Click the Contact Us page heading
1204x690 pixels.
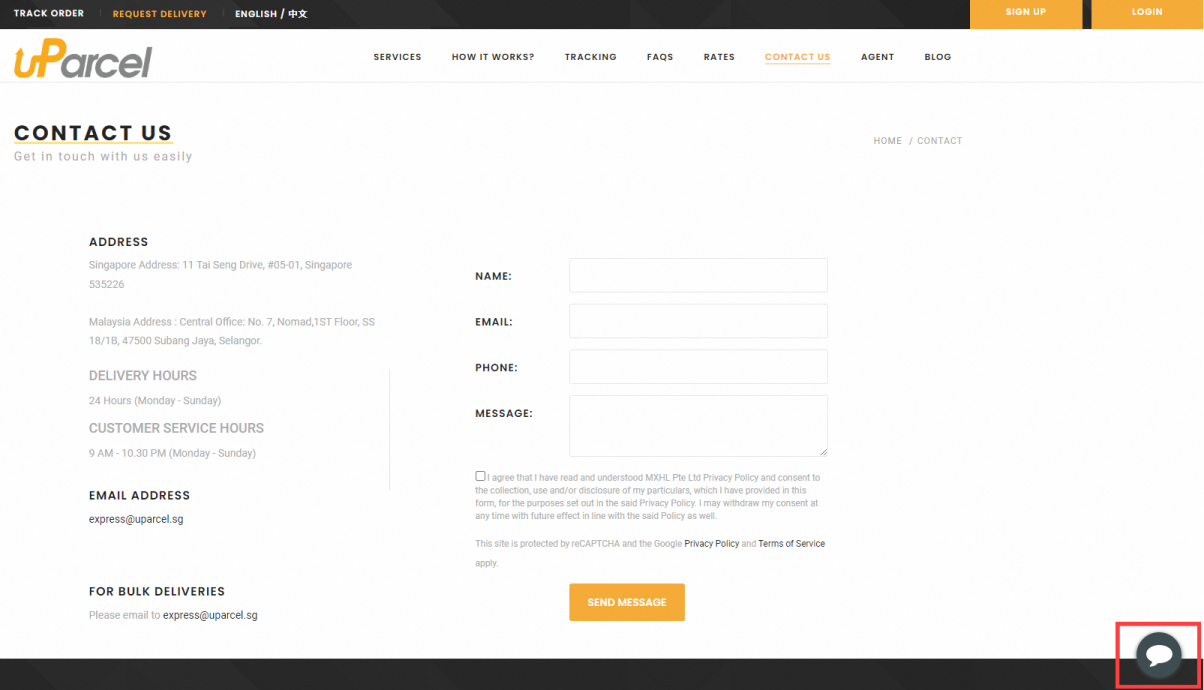coord(93,133)
